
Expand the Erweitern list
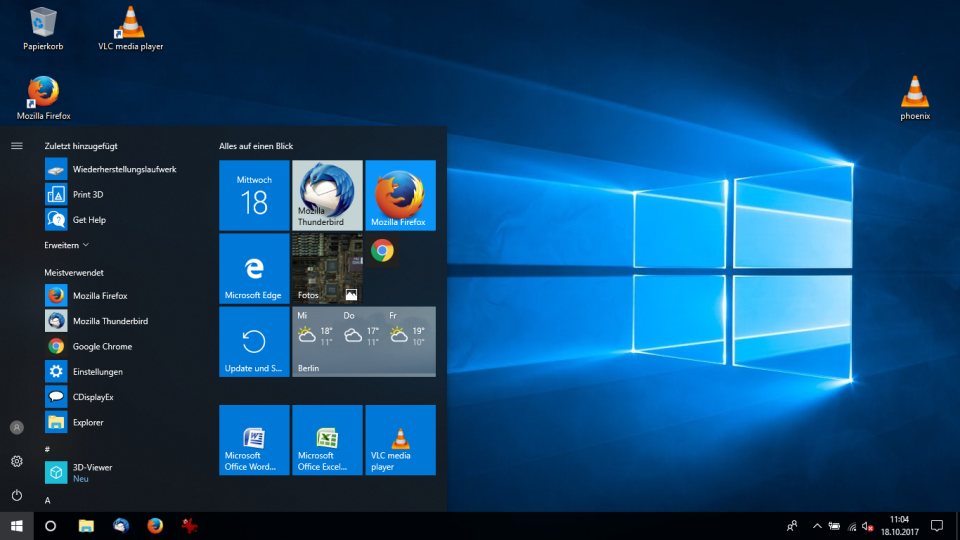67,245
